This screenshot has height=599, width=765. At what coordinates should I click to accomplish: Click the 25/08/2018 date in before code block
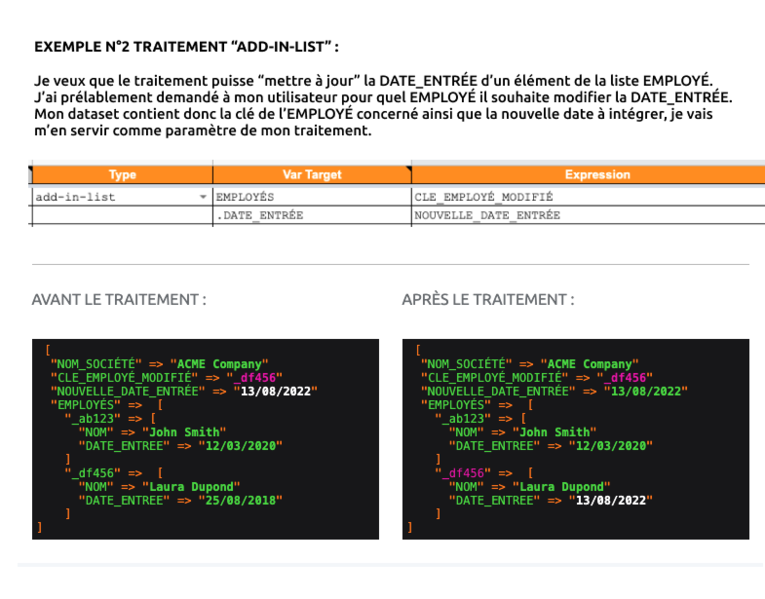241,500
